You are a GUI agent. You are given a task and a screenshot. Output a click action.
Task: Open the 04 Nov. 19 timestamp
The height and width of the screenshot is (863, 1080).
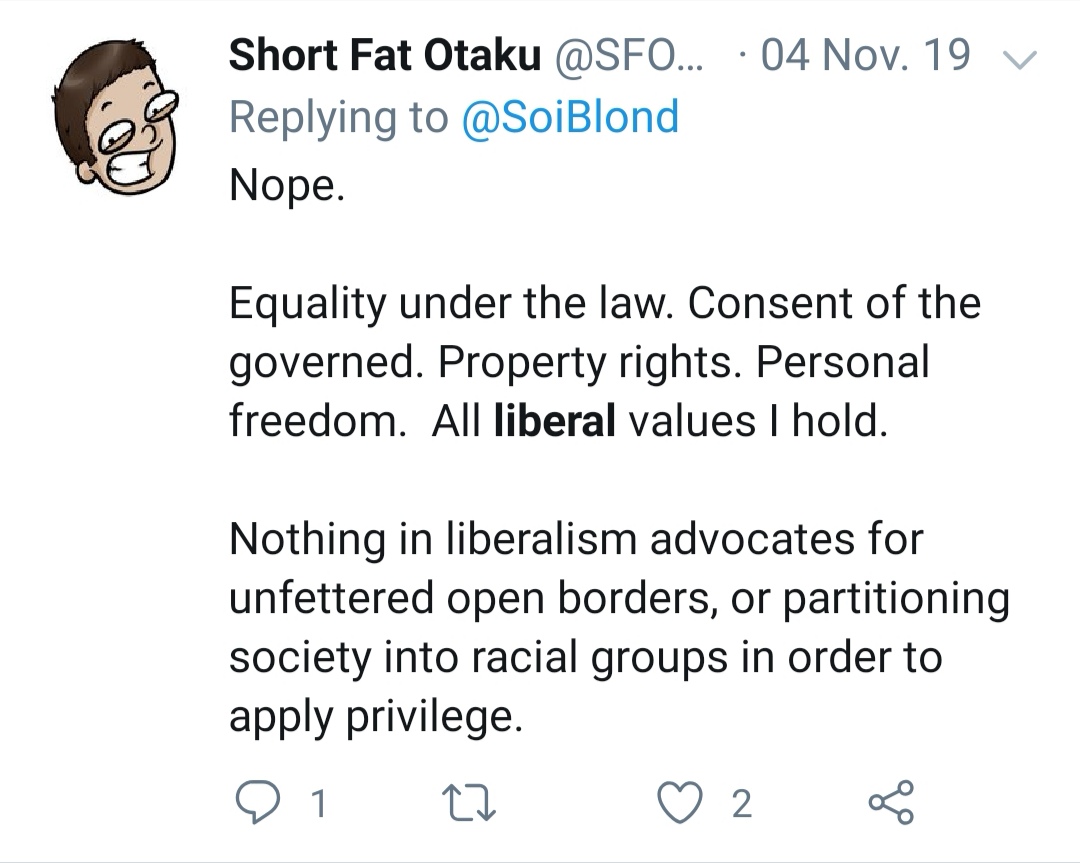tap(866, 57)
